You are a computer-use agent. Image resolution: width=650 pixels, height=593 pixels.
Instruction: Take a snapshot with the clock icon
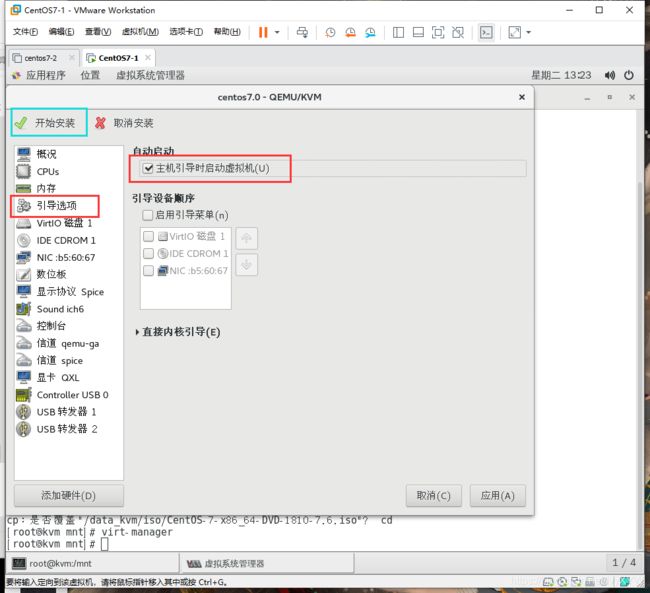click(330, 32)
